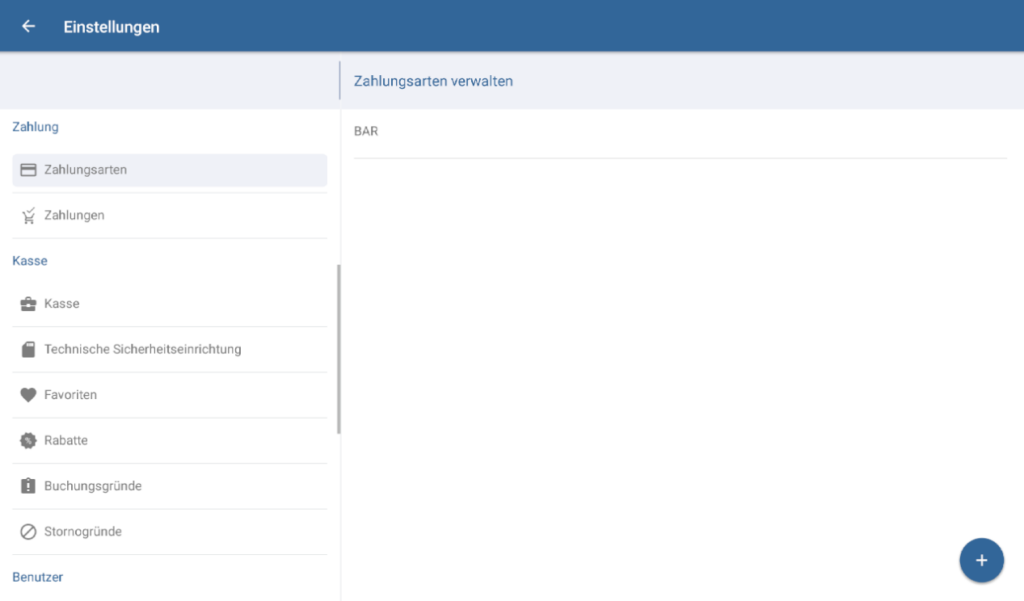This screenshot has width=1024, height=601.
Task: Click the sidebar vertical scrollbar
Action: [339, 349]
